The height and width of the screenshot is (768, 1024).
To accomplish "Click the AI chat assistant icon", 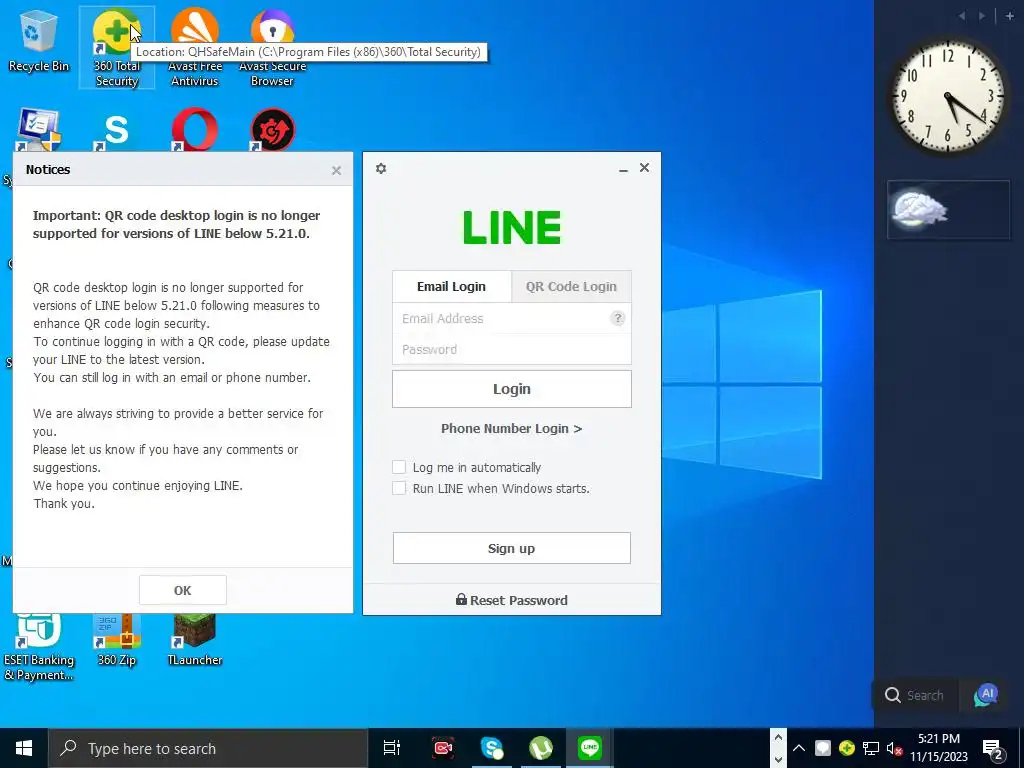I will (x=985, y=696).
